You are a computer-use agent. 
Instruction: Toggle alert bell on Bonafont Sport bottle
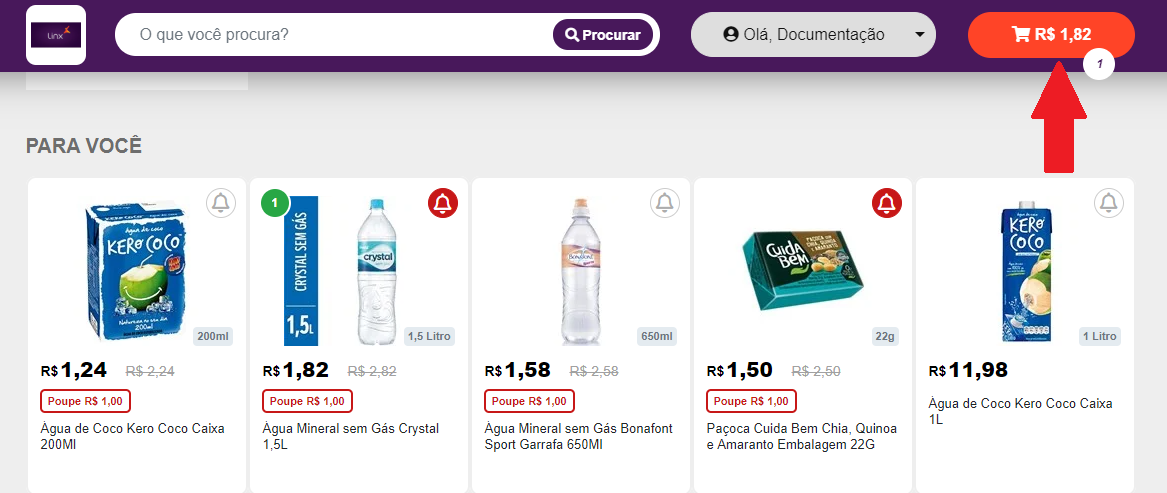(x=665, y=203)
